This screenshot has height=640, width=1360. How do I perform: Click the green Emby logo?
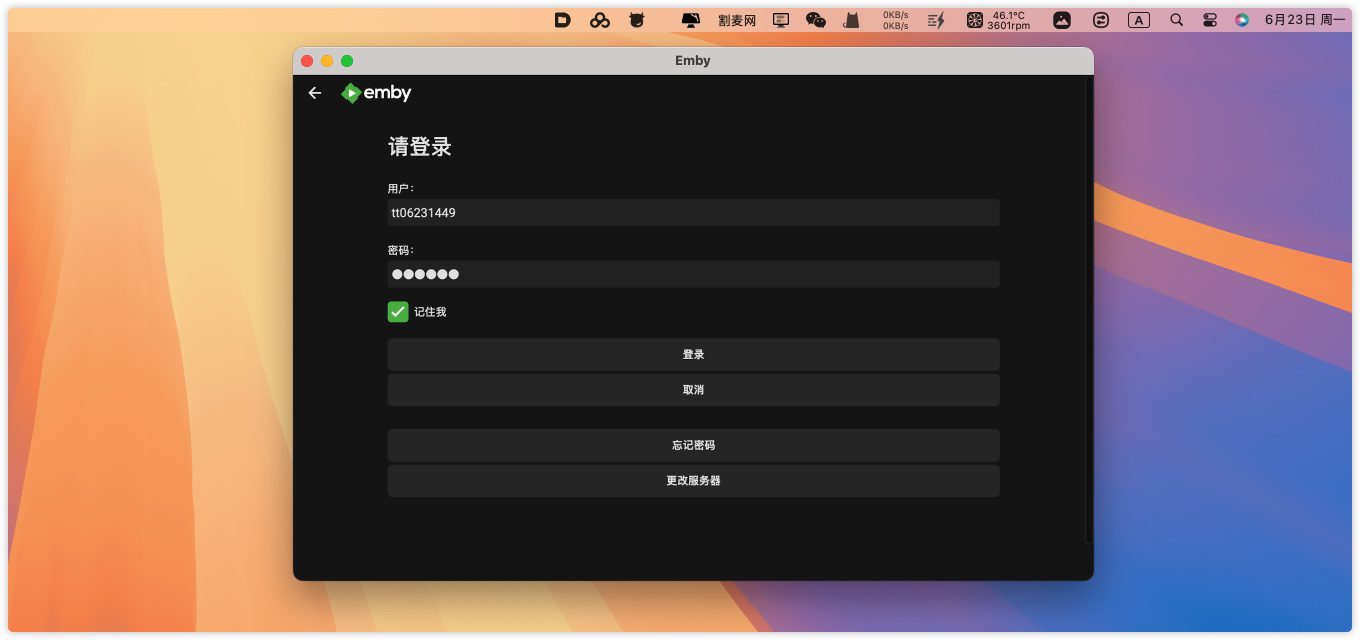[x=376, y=93]
